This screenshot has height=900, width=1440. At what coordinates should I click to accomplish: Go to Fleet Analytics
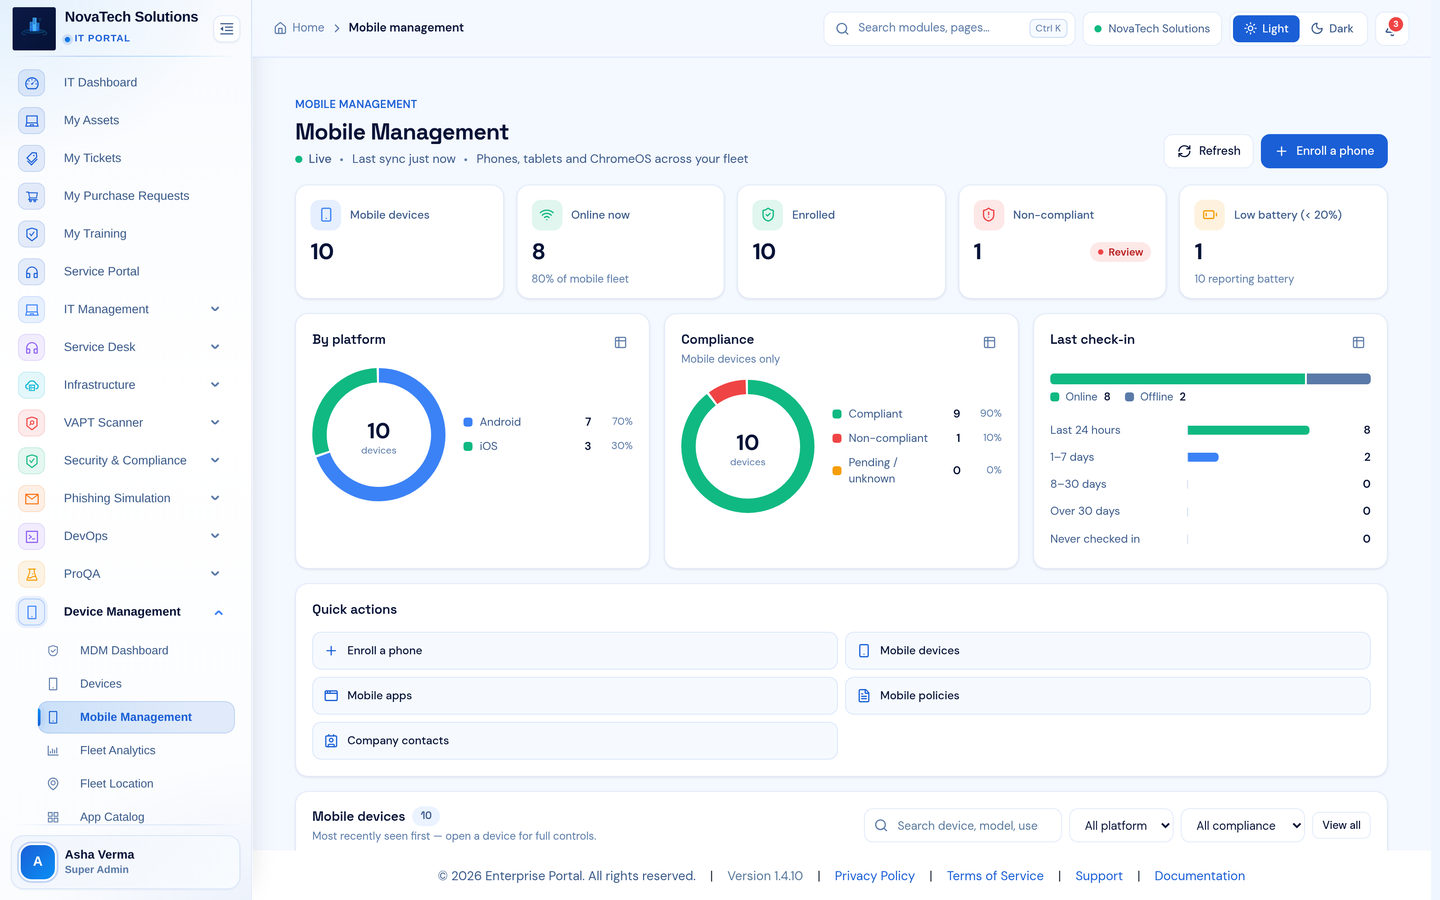(x=136, y=751)
